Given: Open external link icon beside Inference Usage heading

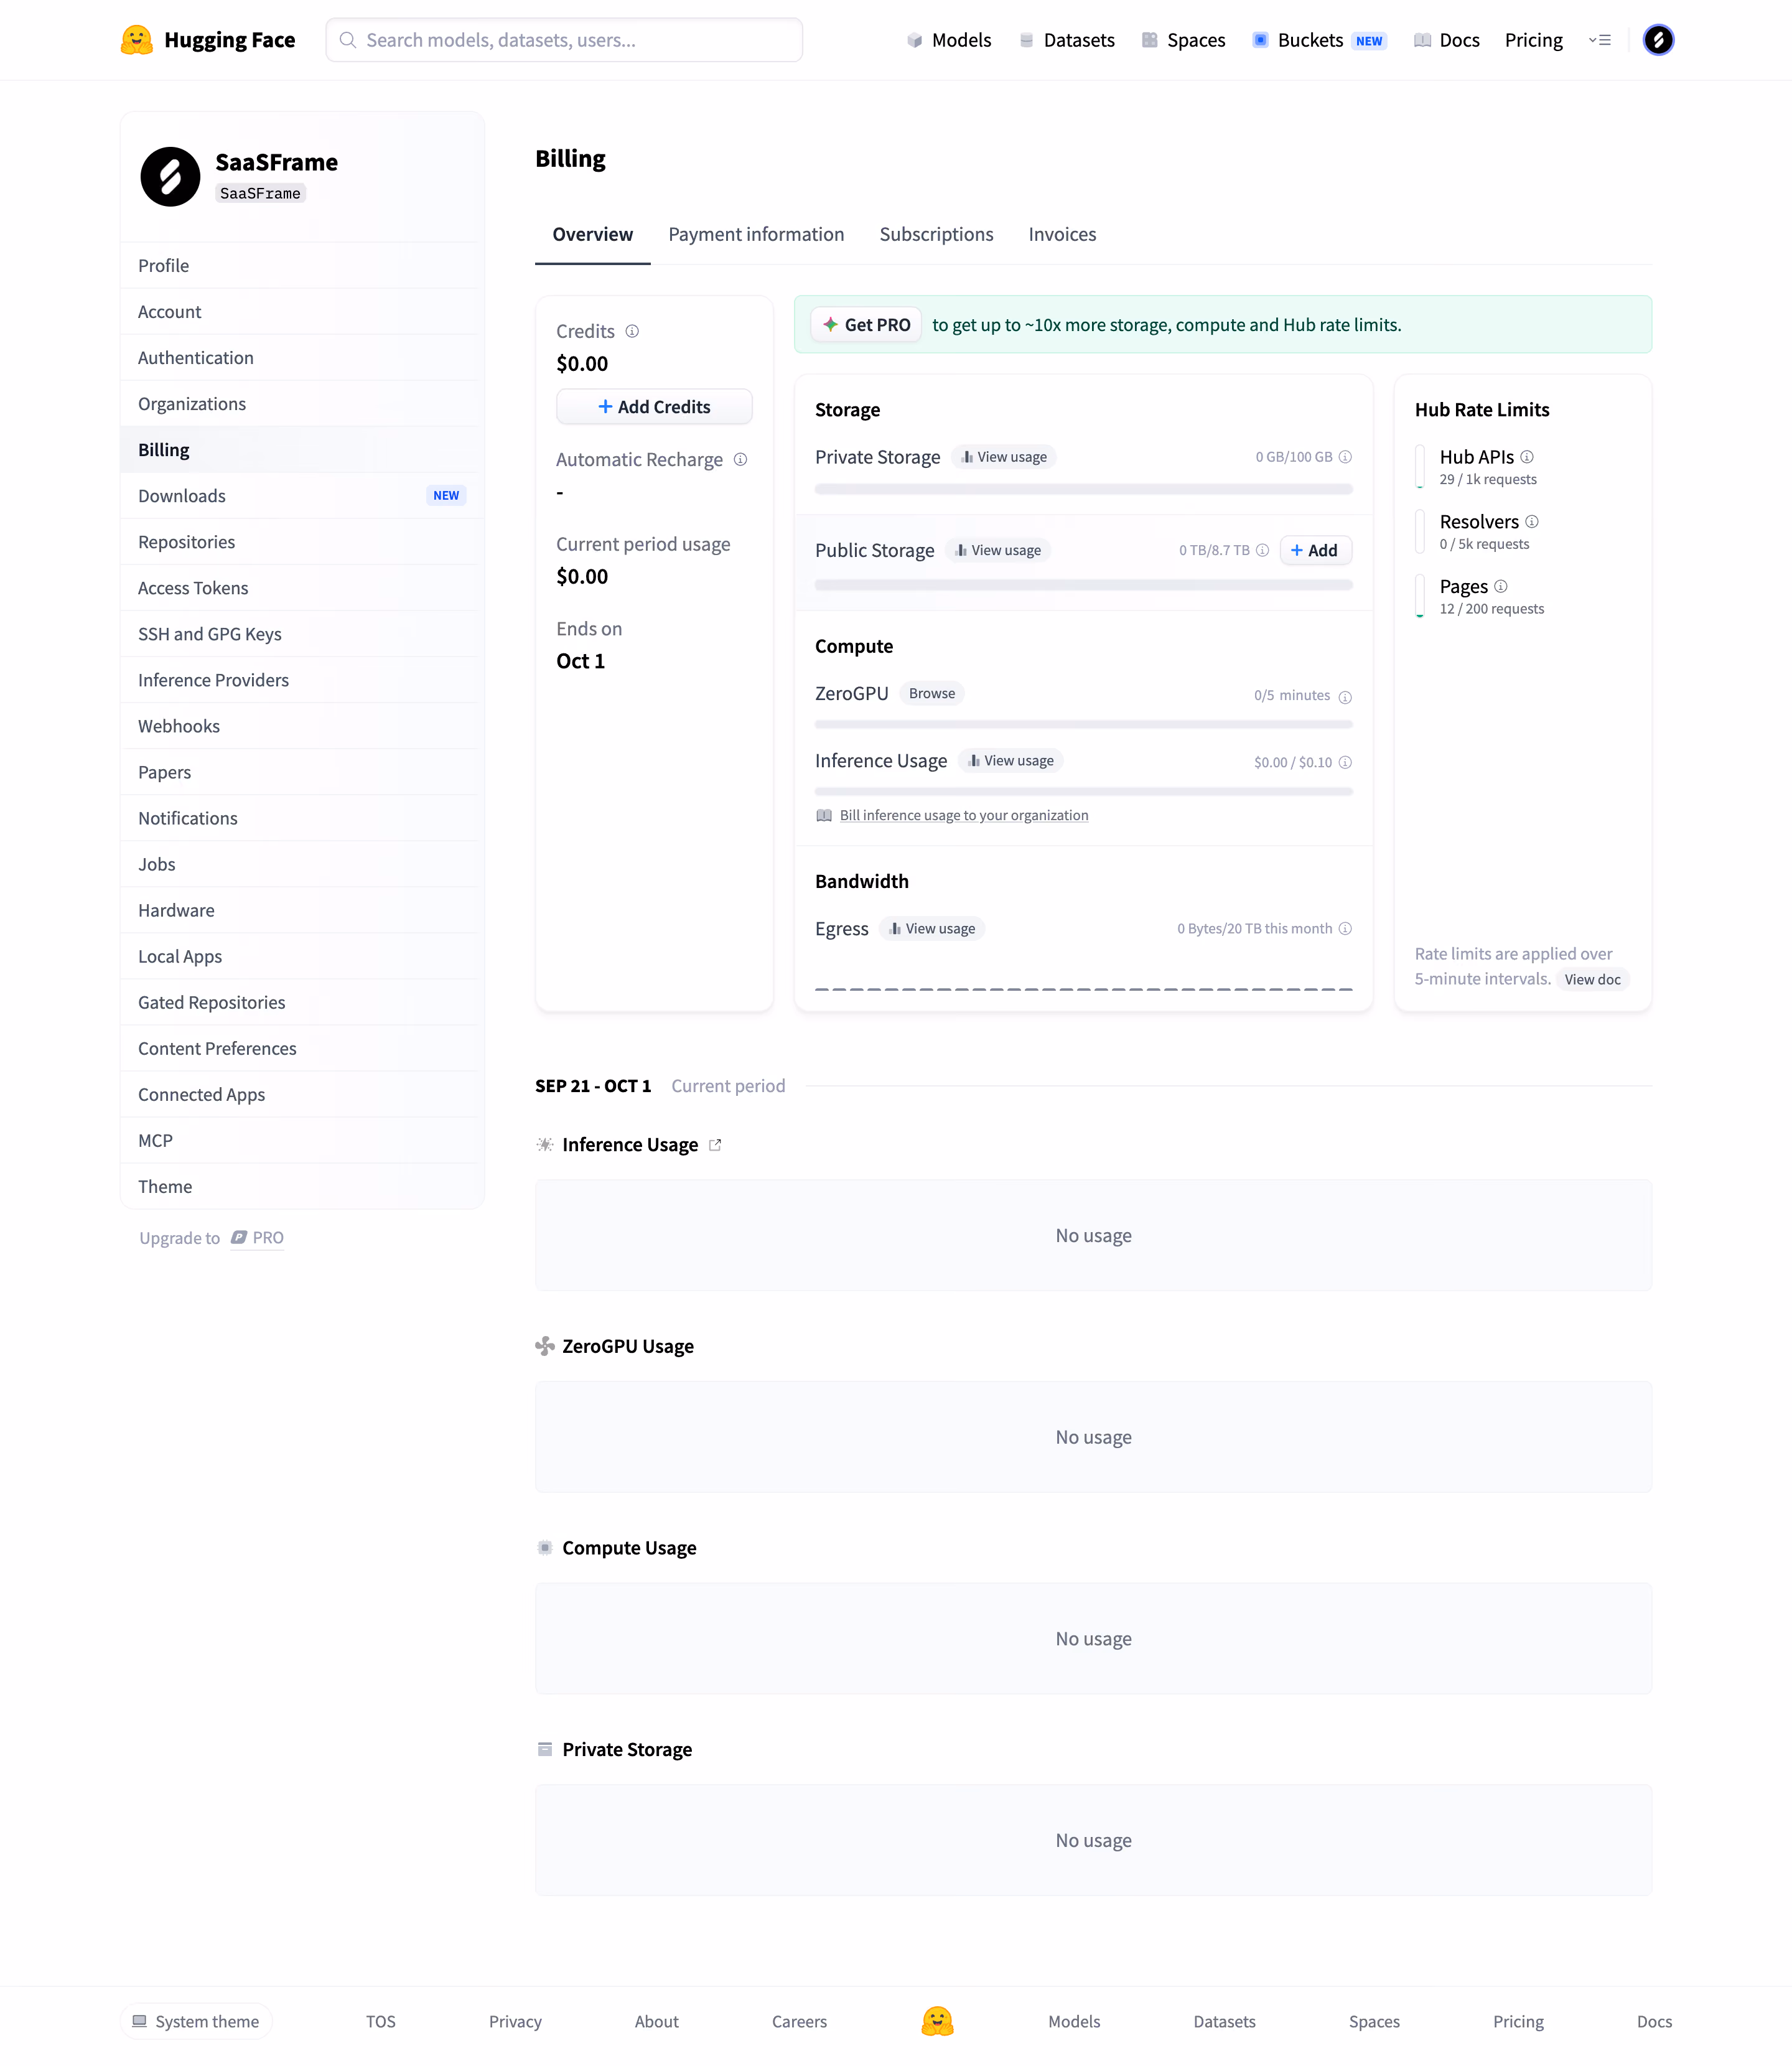Looking at the screenshot, I should 715,1145.
